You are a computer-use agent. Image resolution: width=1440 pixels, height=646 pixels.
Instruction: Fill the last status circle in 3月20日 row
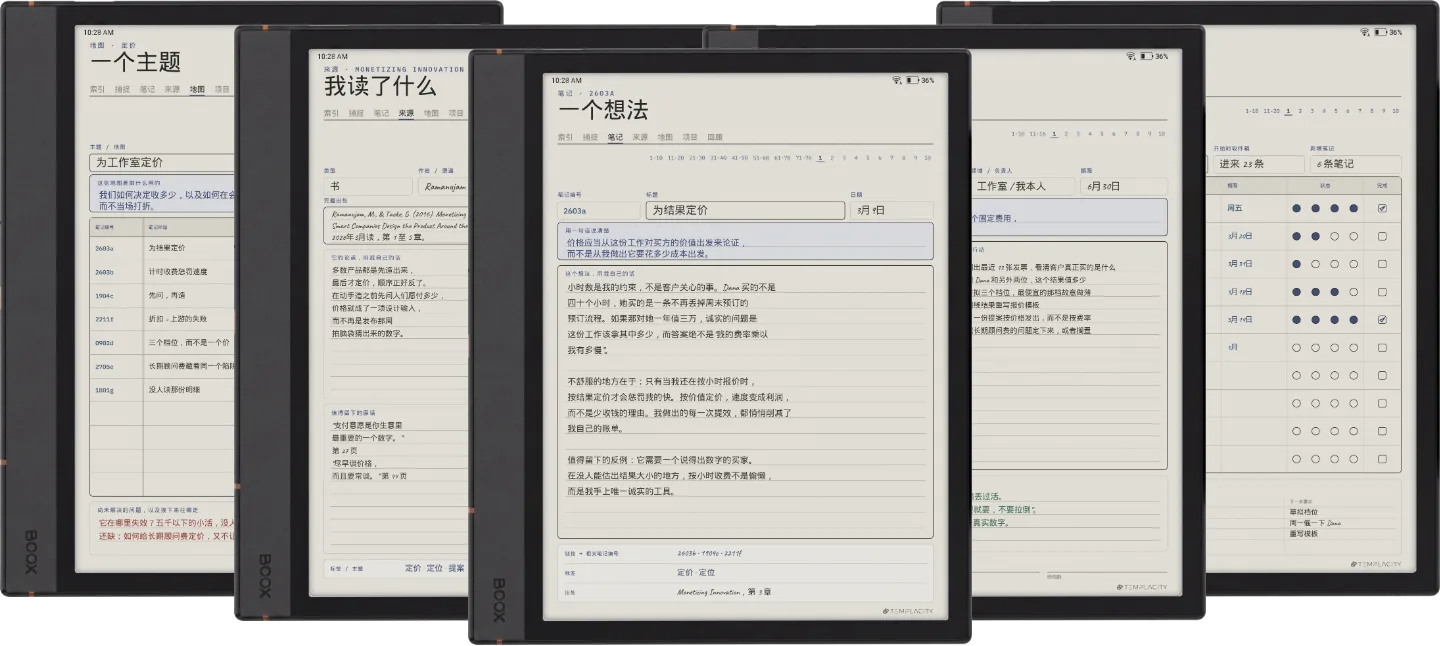tap(1354, 236)
